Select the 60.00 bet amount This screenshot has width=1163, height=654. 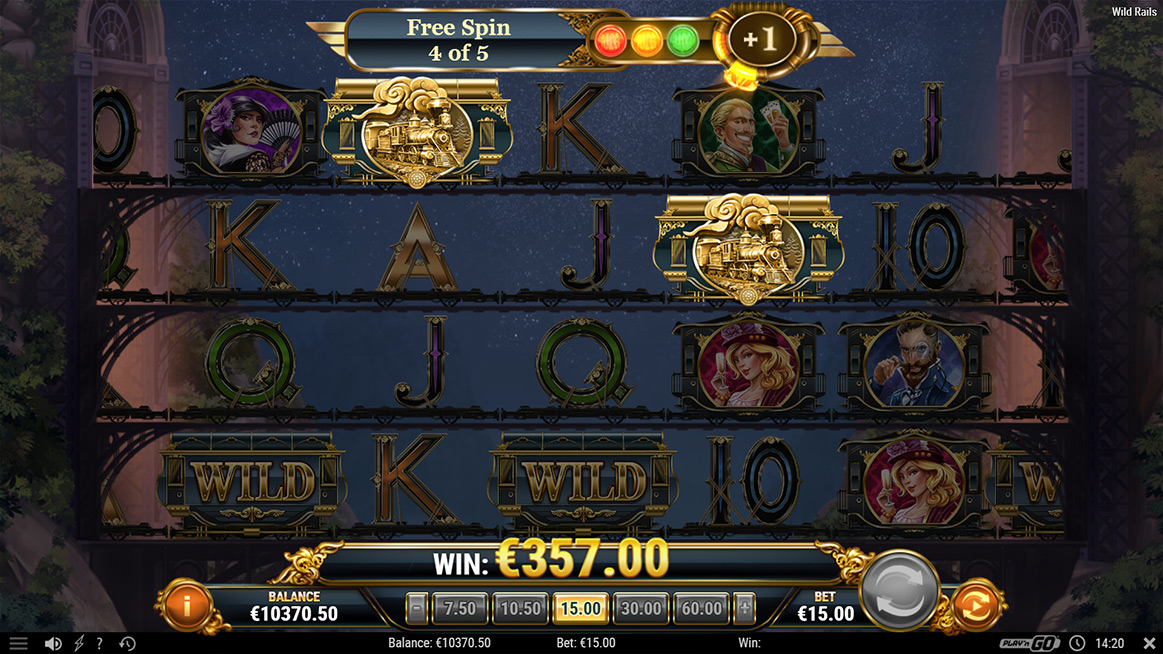701,609
